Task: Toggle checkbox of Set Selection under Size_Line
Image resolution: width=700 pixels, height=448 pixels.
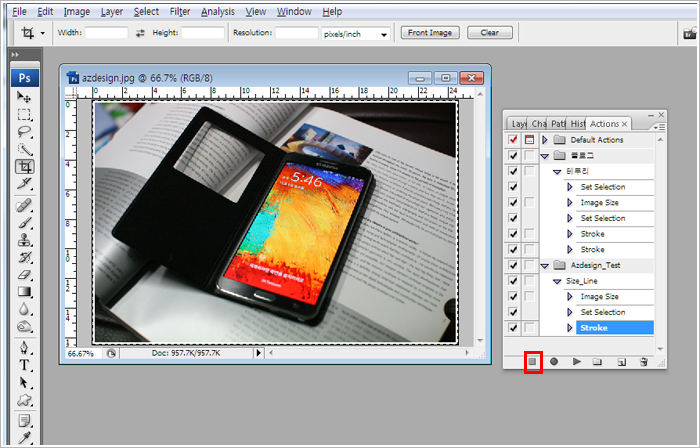Action: pyautogui.click(x=513, y=312)
